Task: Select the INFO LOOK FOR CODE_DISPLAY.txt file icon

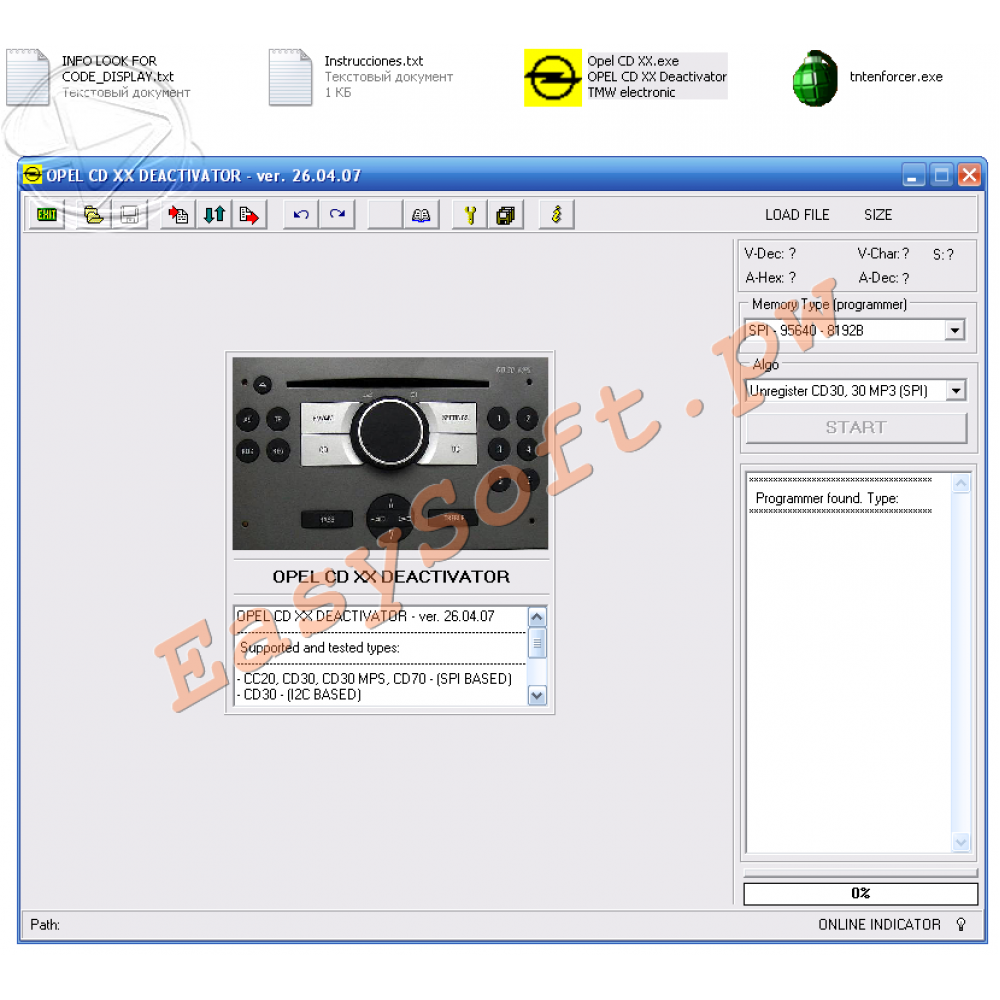Action: pos(27,77)
